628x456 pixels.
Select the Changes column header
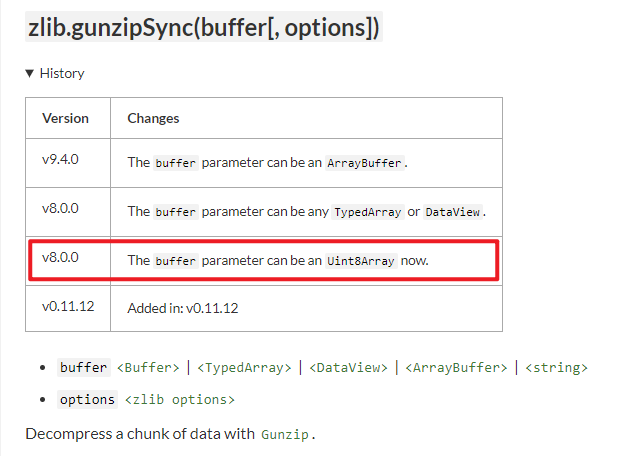153,118
